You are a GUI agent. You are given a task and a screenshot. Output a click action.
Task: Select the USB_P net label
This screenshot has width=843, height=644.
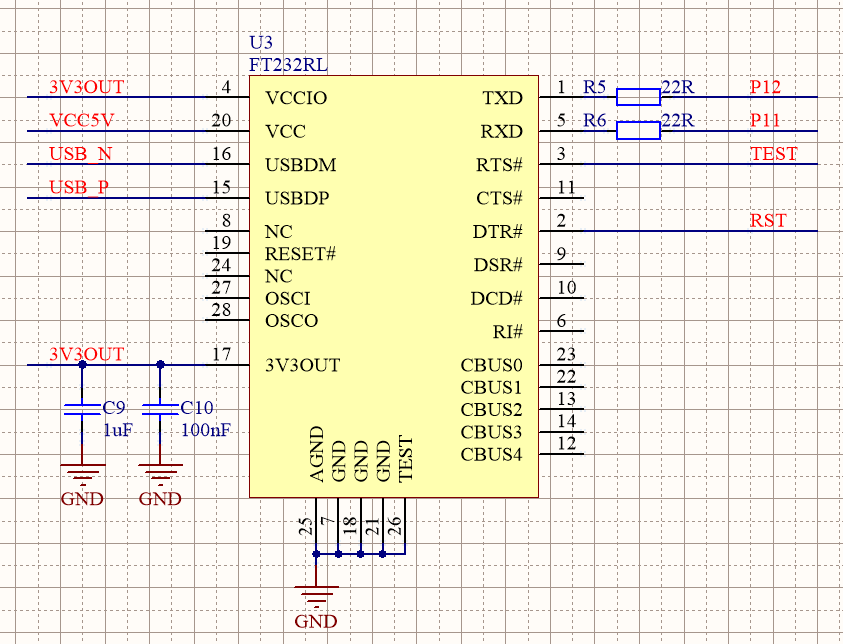pos(79,187)
